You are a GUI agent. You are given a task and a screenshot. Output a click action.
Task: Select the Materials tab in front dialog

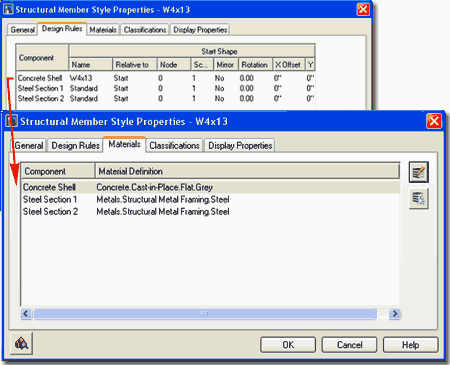(124, 144)
